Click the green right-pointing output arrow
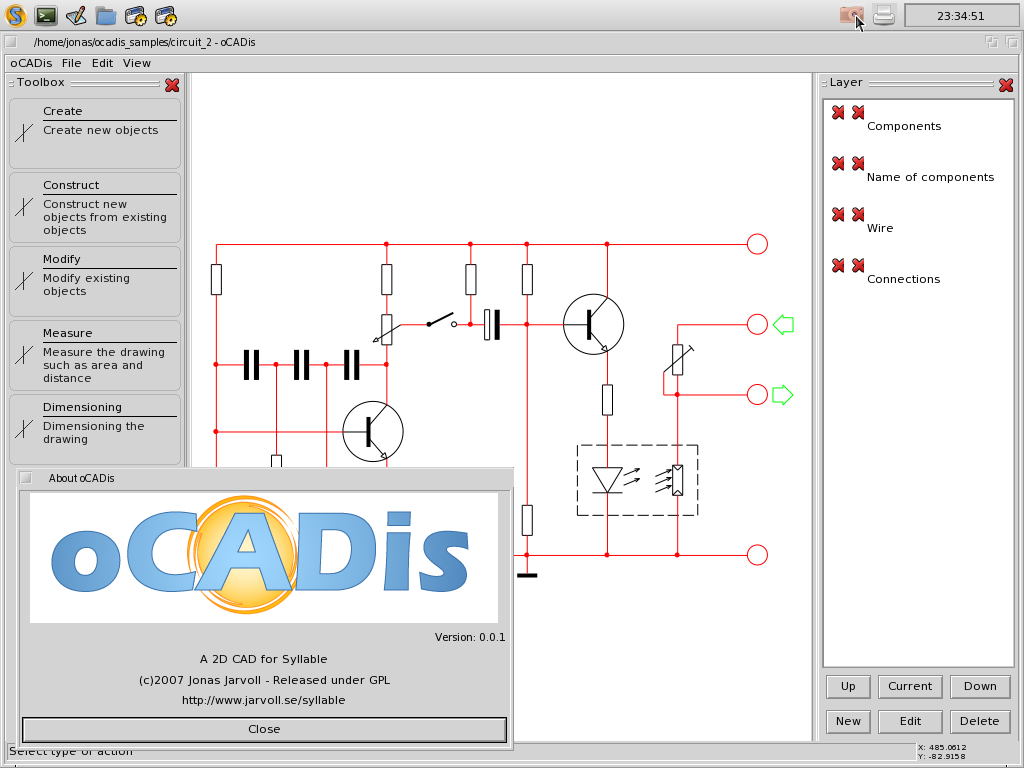 tap(782, 395)
